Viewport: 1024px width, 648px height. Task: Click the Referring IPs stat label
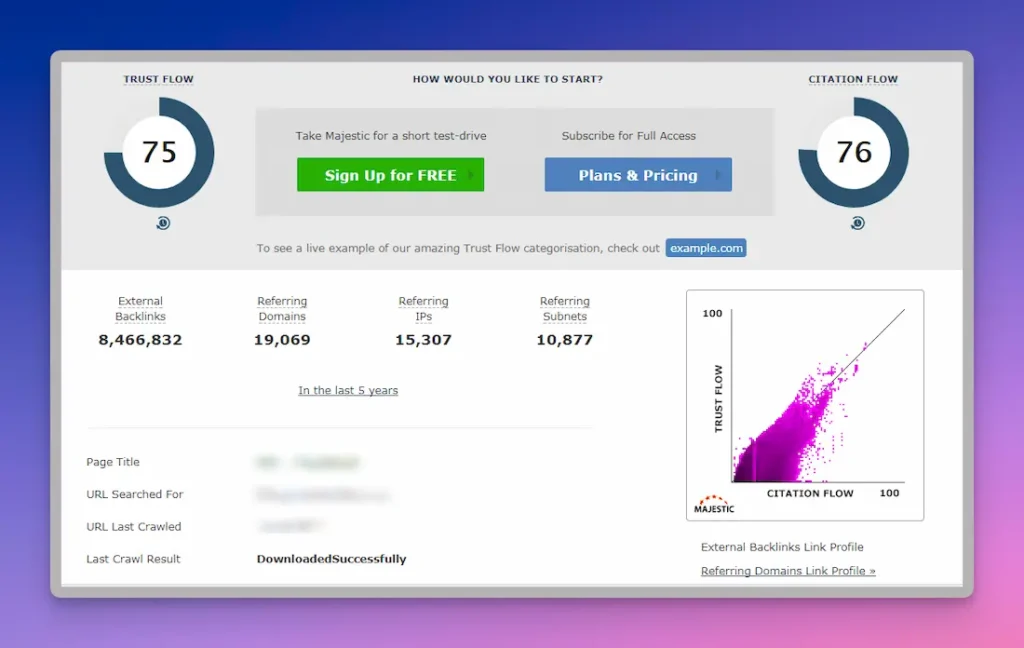click(x=423, y=309)
